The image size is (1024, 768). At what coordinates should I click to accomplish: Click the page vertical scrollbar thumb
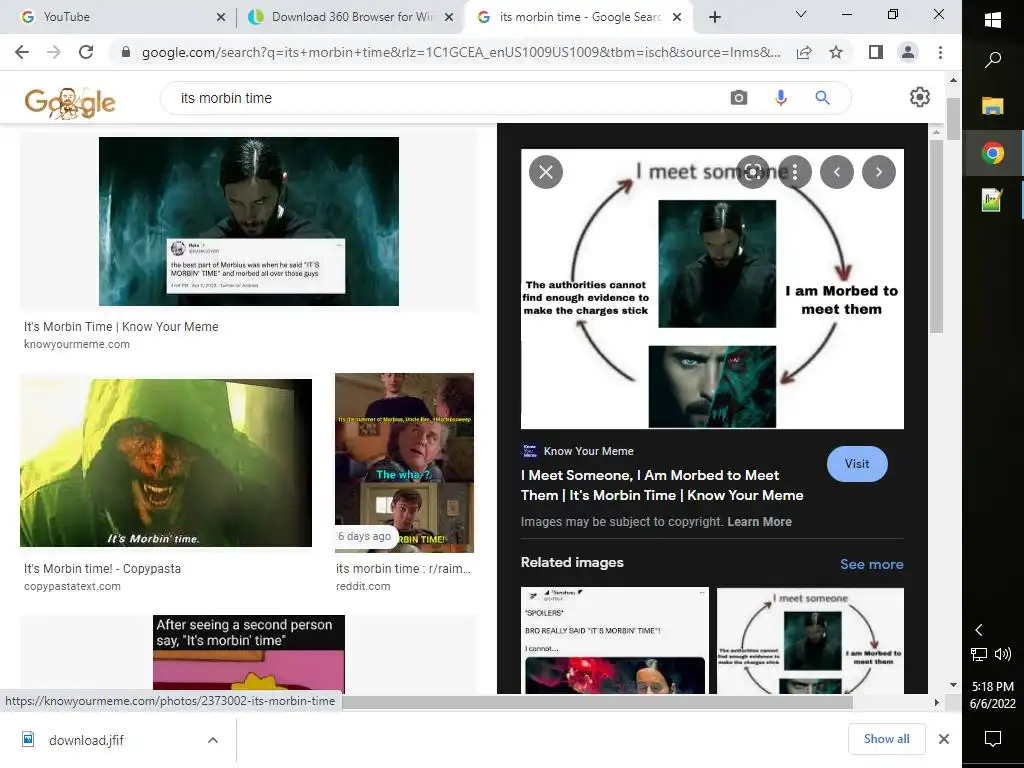(x=953, y=119)
